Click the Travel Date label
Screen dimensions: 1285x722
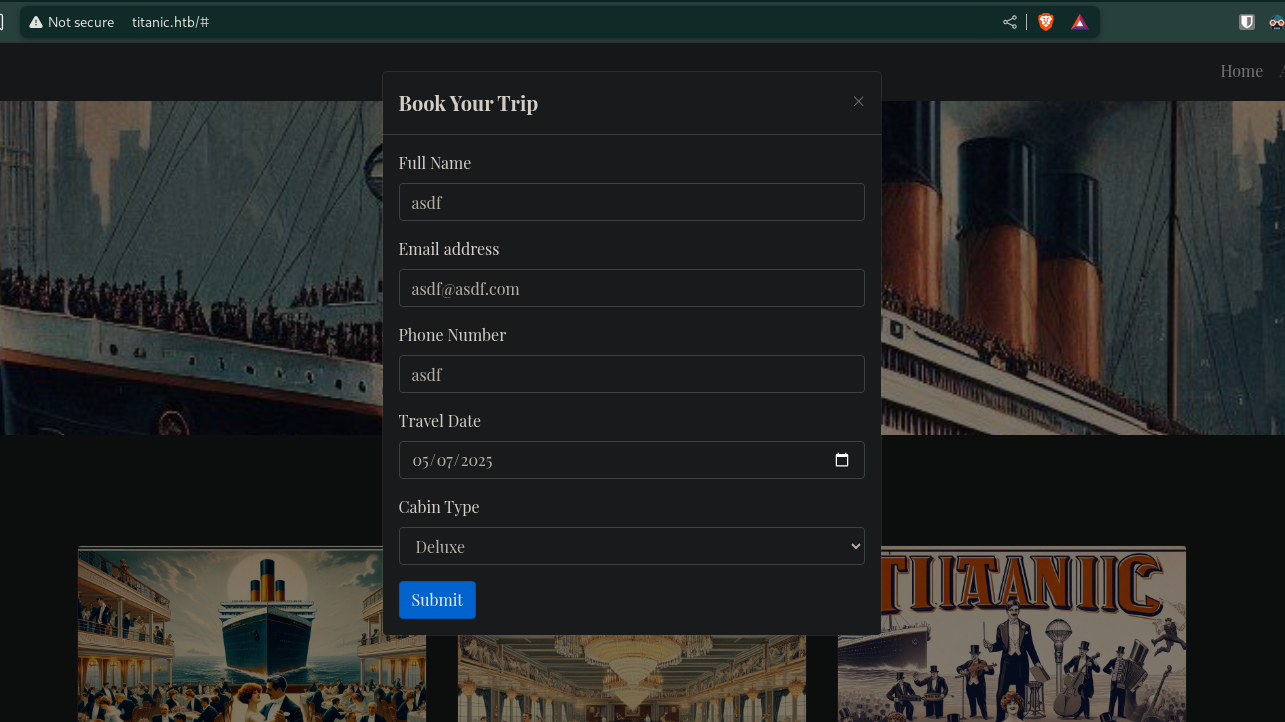coord(440,421)
